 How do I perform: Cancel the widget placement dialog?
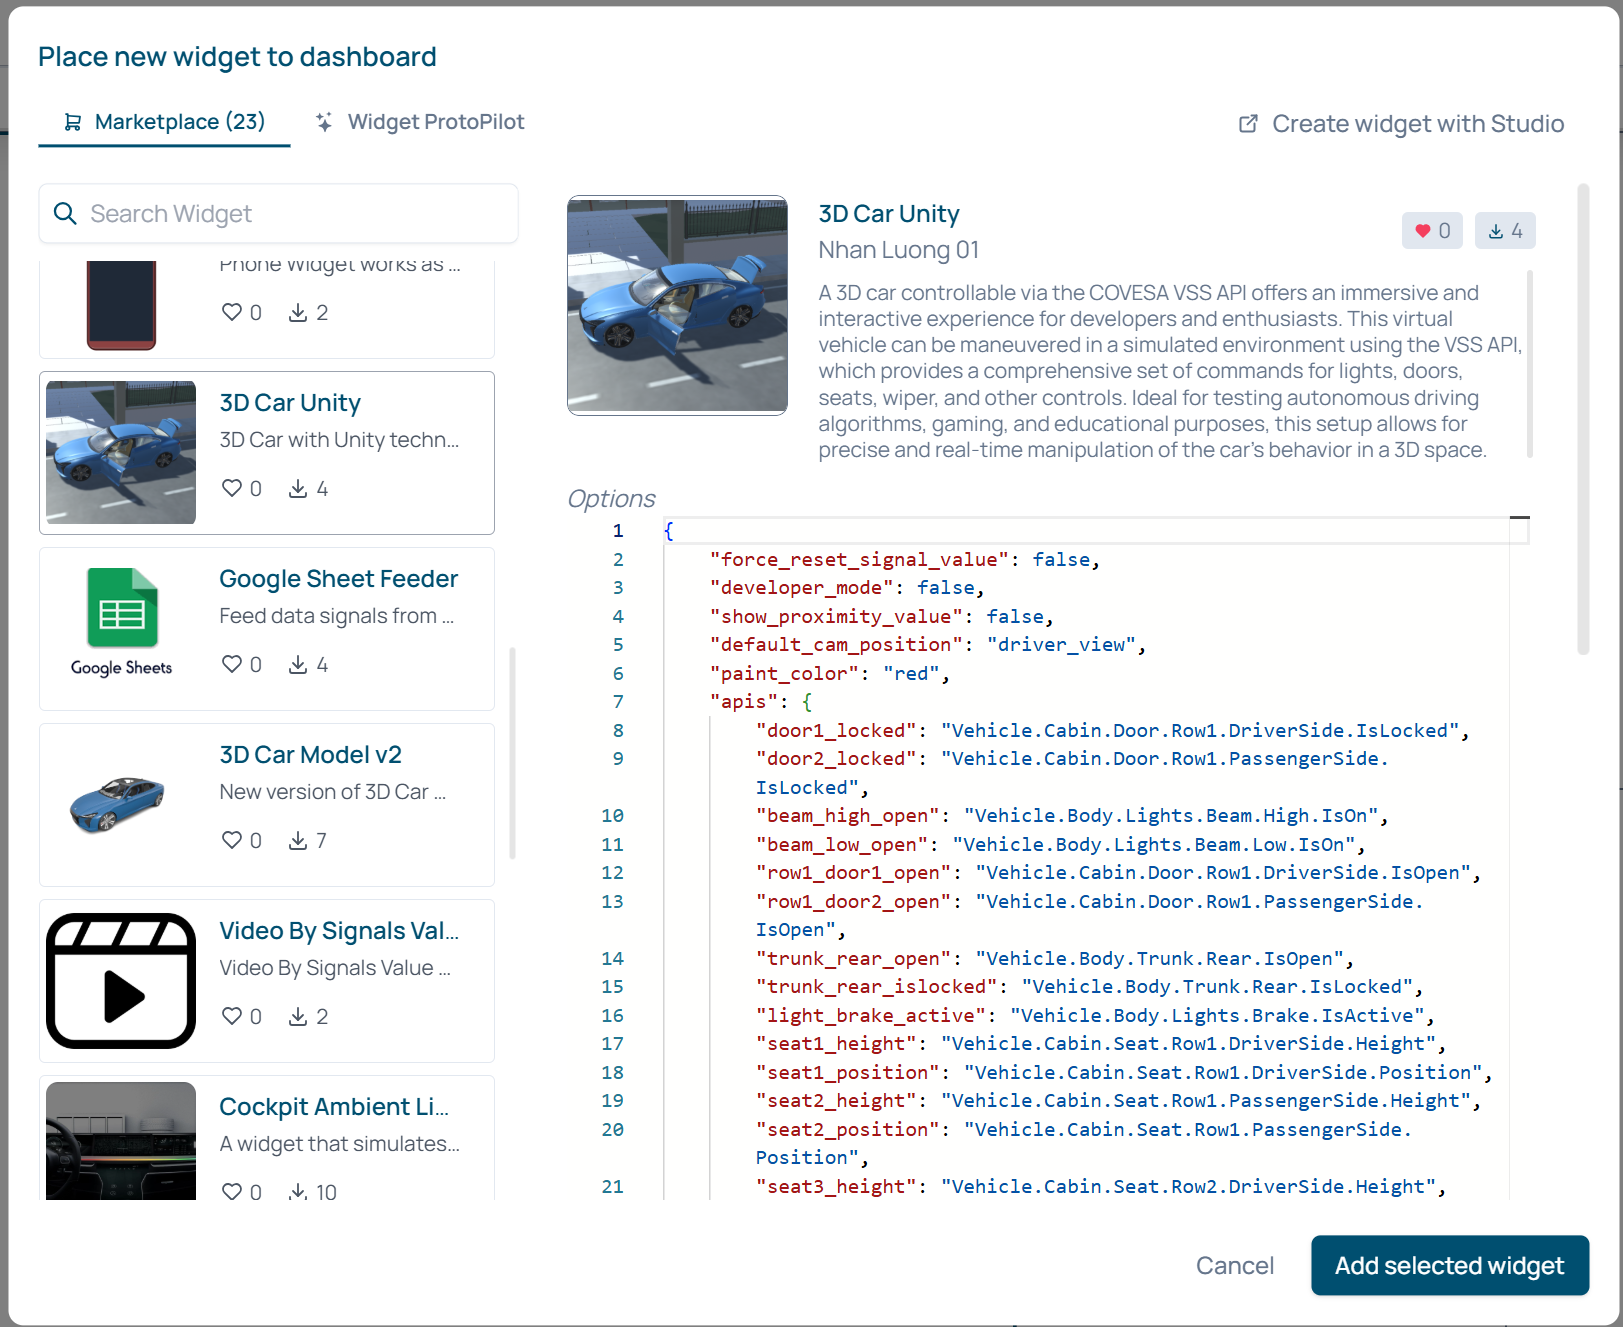tap(1234, 1266)
